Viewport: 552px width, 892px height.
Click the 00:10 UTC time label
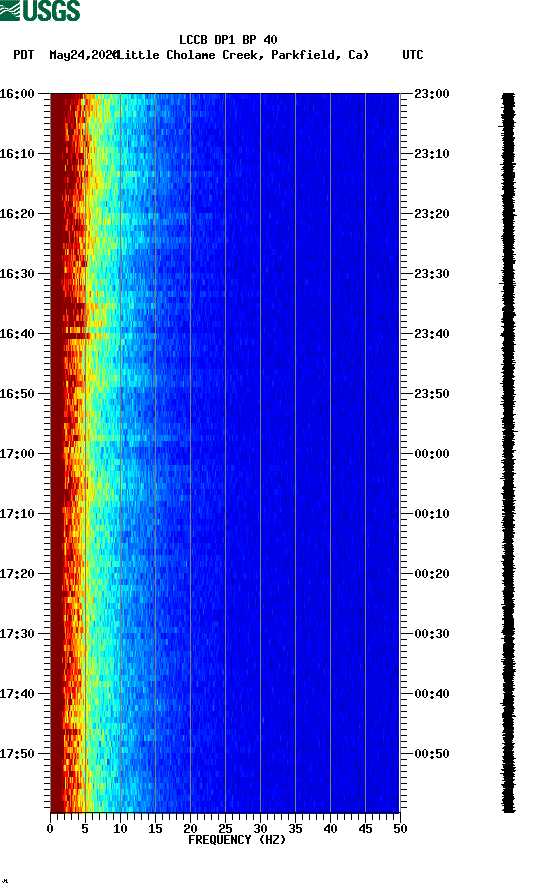[432, 514]
